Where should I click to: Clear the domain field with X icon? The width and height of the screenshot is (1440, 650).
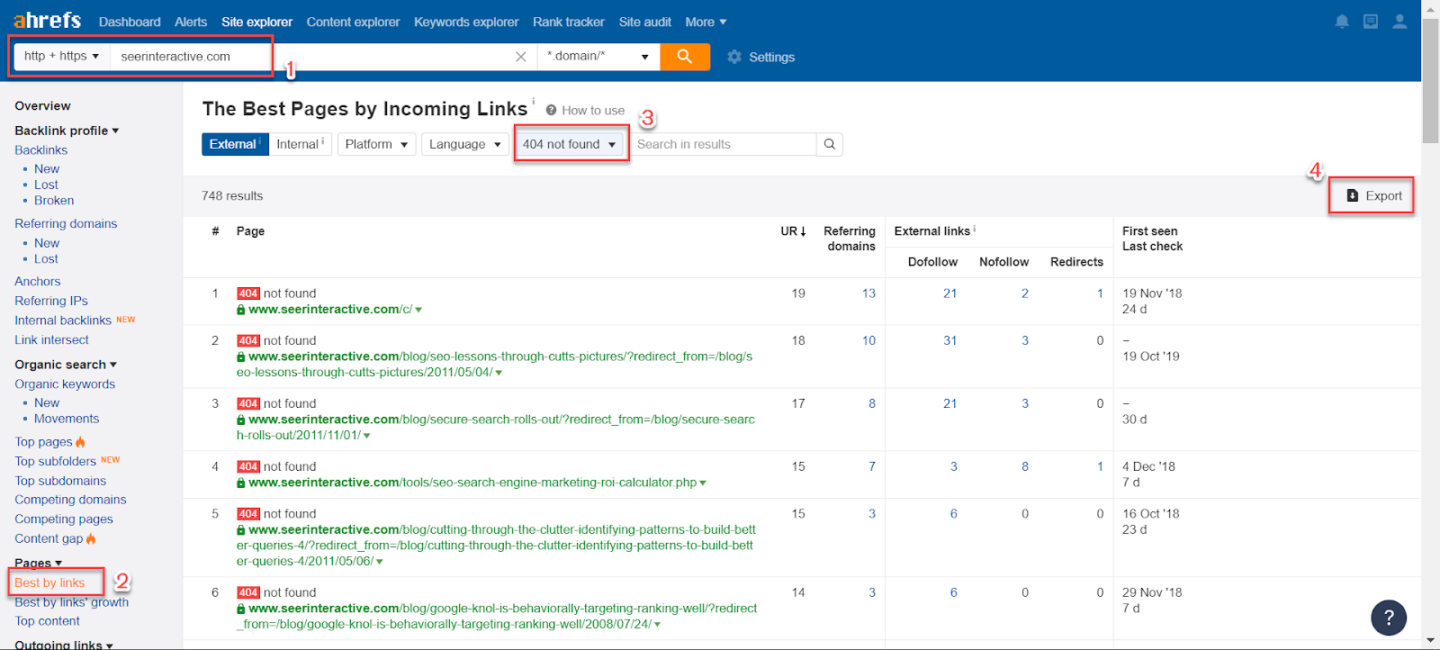(x=520, y=57)
